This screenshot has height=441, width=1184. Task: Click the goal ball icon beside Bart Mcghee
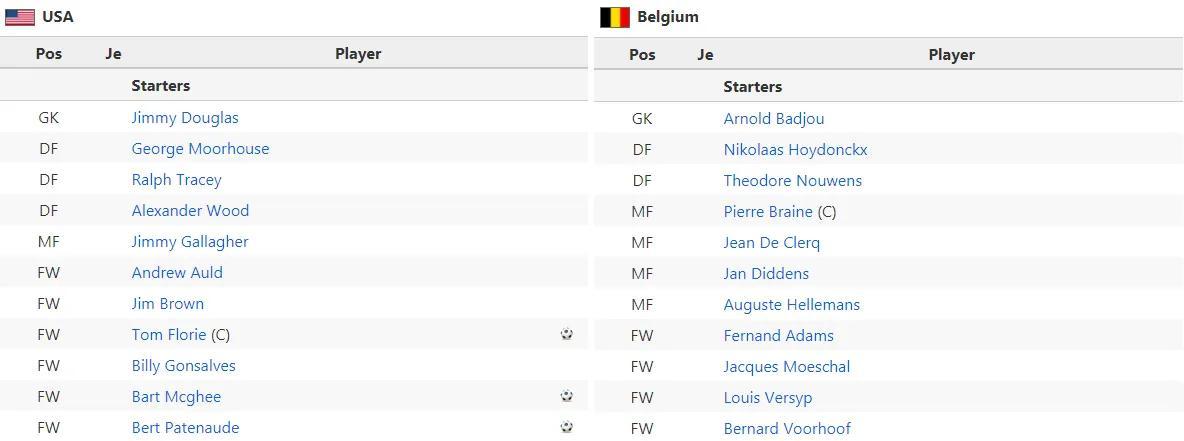pos(567,396)
